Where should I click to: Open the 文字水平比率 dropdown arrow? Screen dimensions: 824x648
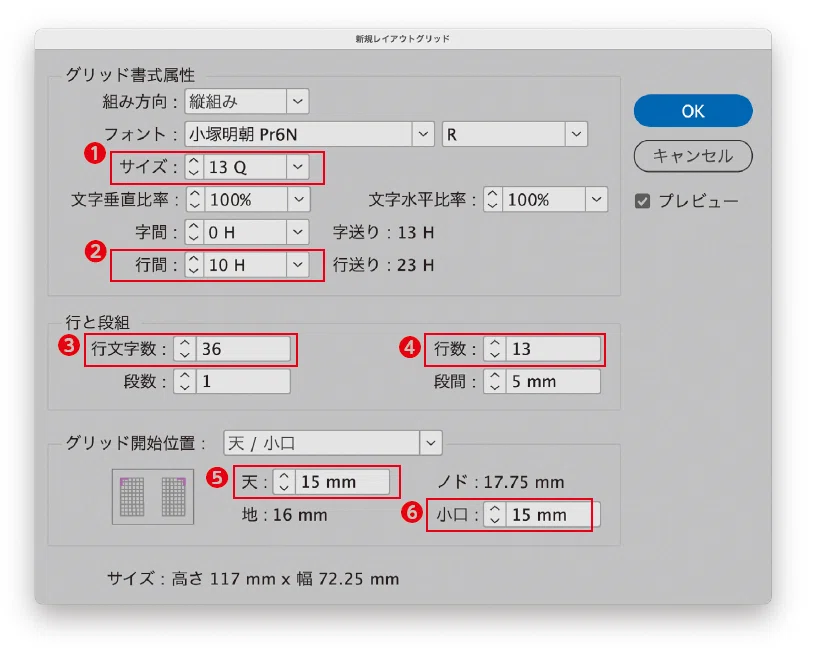click(x=596, y=200)
